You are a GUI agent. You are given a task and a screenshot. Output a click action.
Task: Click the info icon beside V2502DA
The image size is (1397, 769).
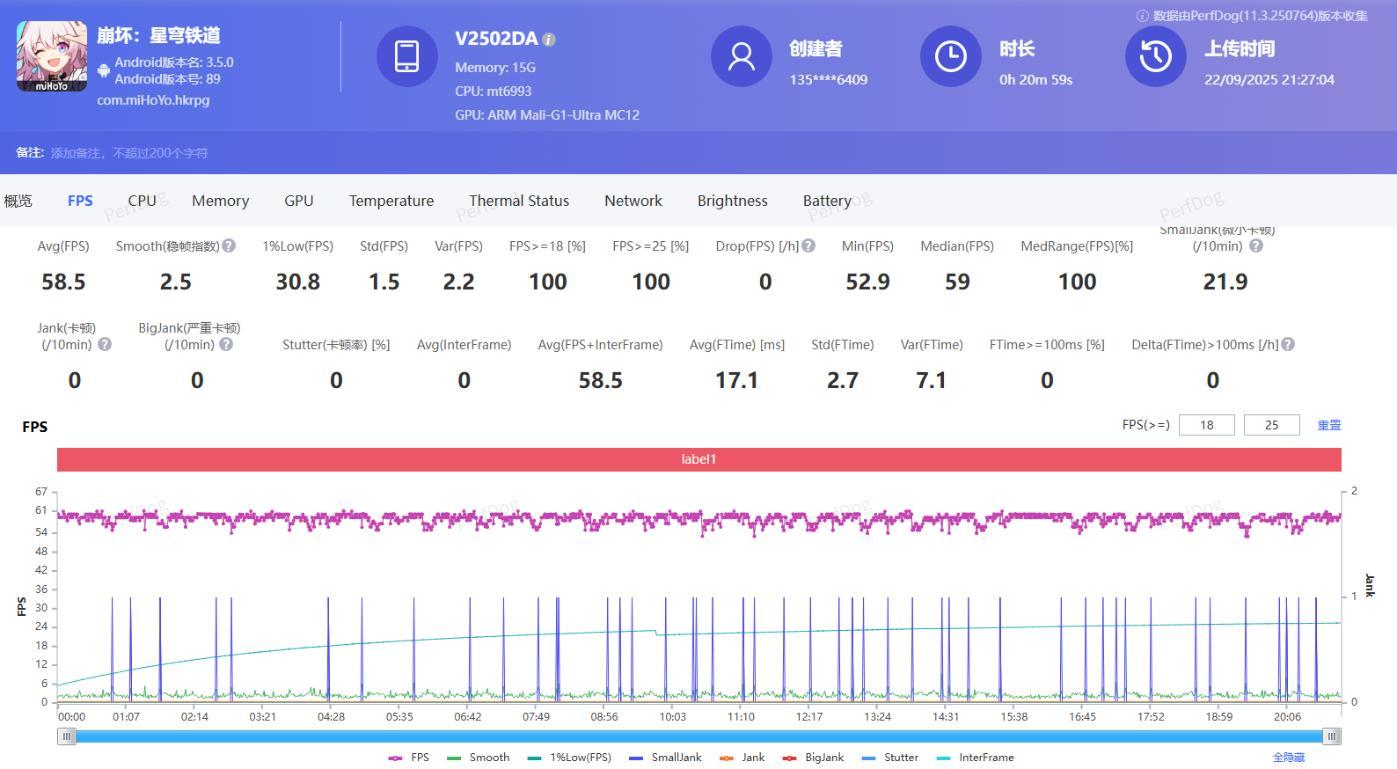click(x=549, y=39)
